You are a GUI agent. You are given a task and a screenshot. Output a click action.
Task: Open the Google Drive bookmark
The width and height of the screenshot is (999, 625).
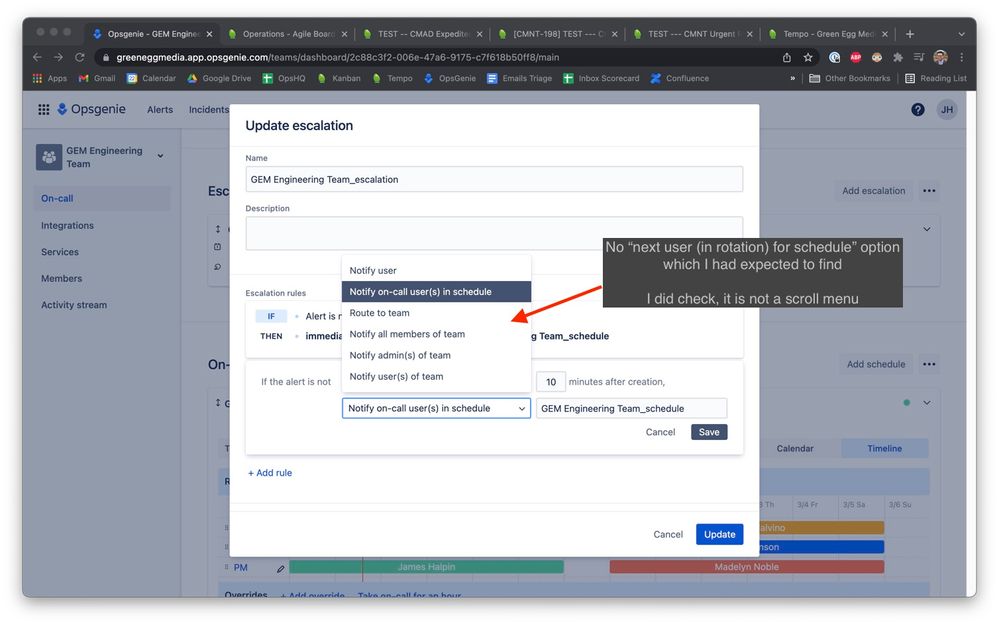click(x=219, y=78)
